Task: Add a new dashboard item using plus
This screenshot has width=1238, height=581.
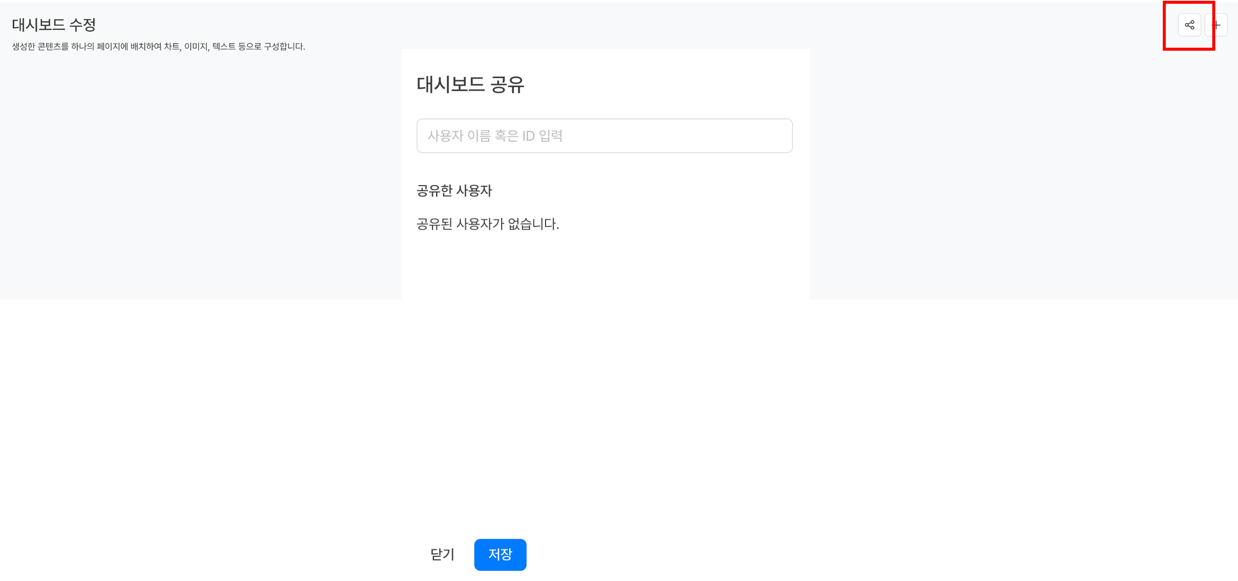Action: pos(1218,25)
